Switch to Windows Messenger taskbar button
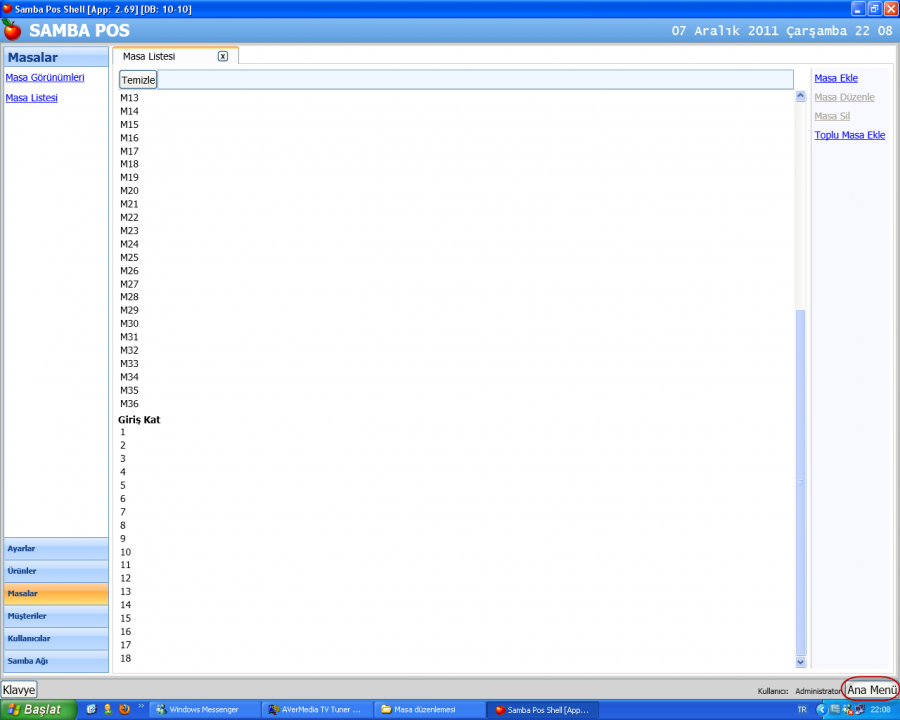 click(204, 710)
